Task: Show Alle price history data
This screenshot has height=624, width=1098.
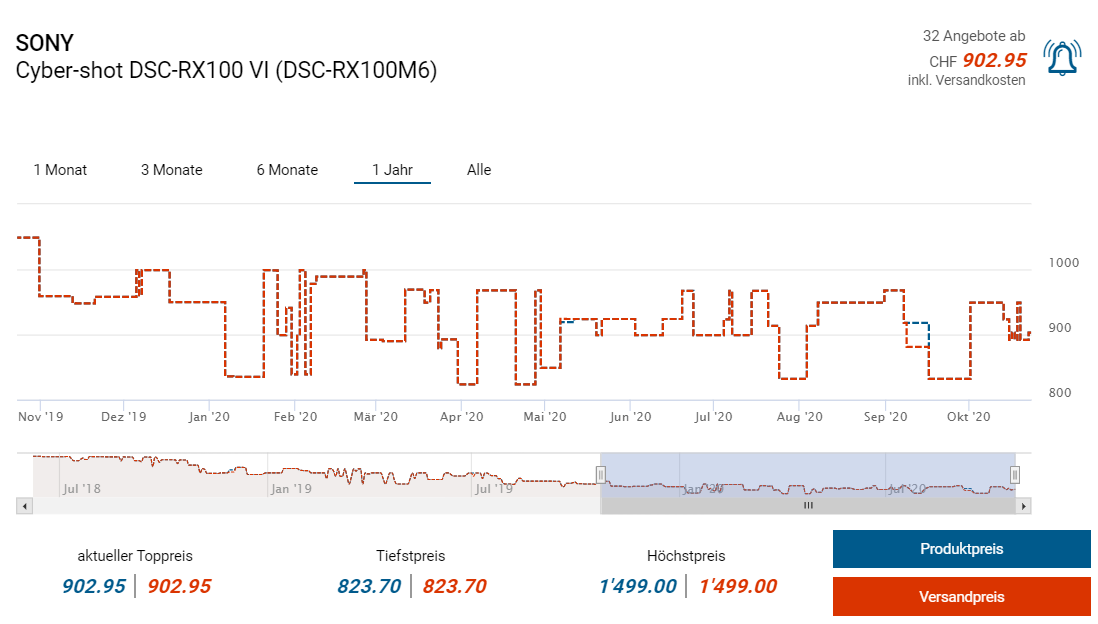Action: point(479,170)
